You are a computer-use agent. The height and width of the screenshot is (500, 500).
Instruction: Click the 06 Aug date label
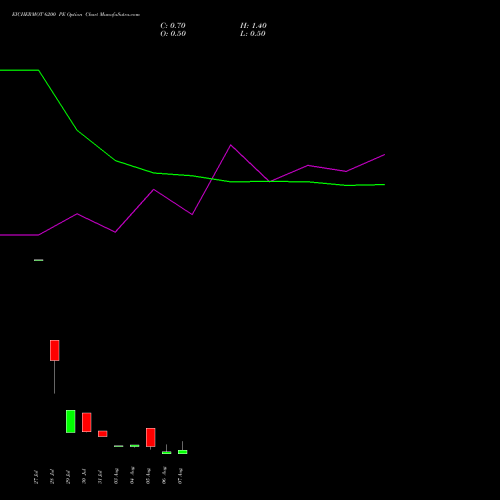pos(164,475)
